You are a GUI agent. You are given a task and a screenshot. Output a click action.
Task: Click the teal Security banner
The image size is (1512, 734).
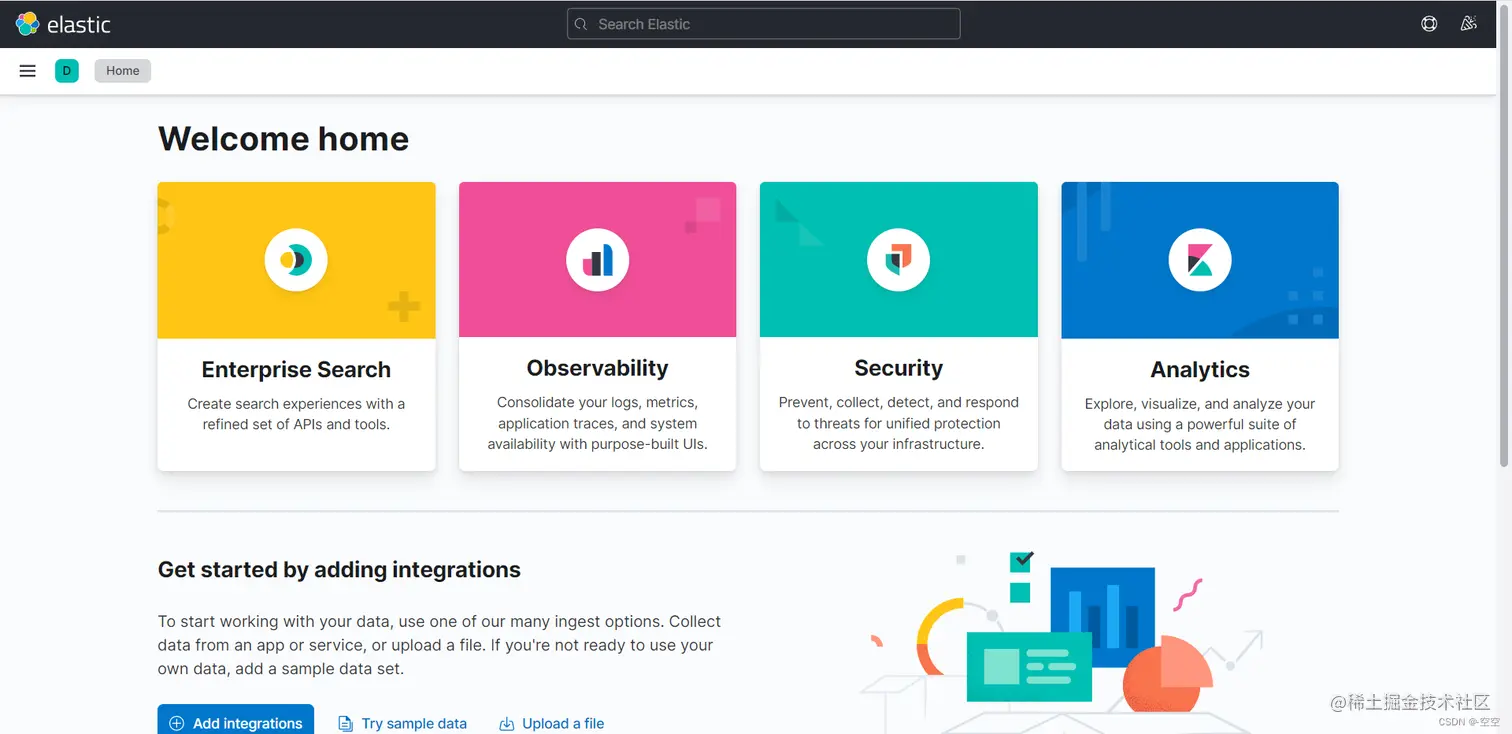899,260
